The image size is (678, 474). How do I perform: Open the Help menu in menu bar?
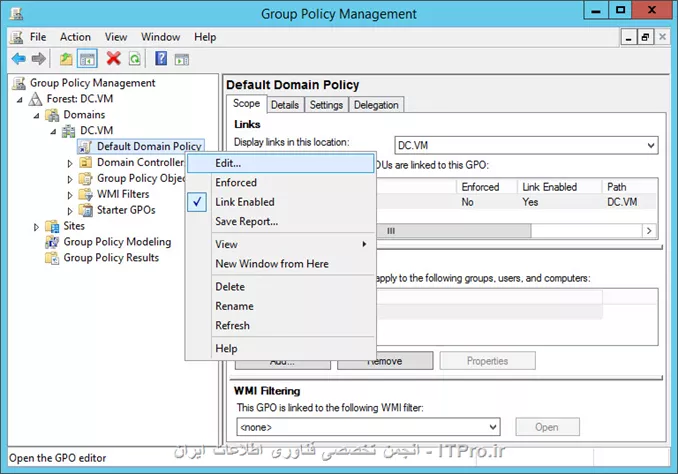pos(205,37)
